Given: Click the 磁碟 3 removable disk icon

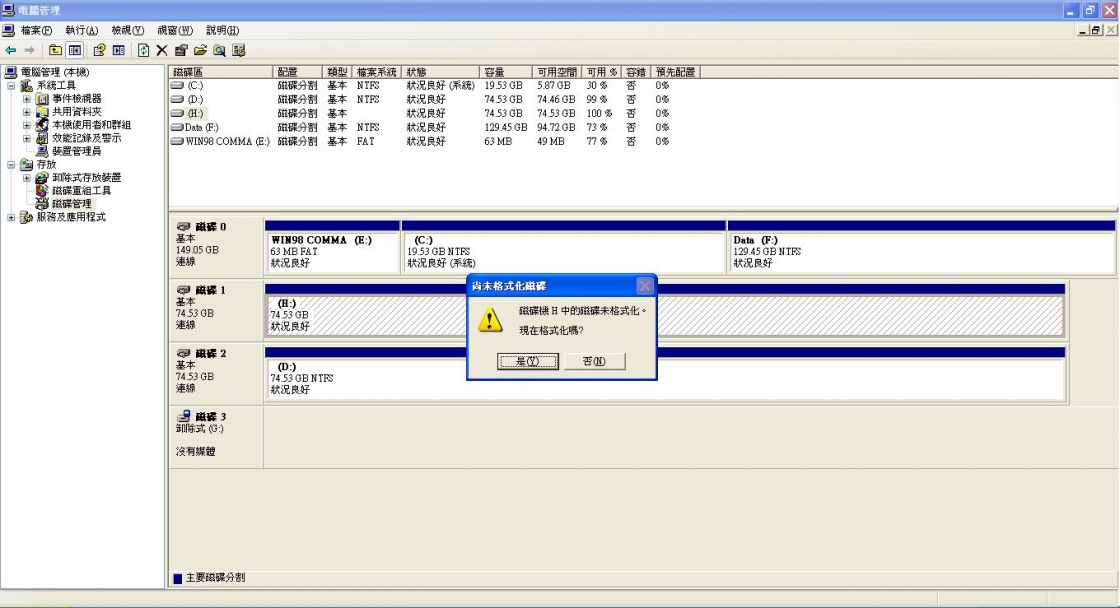Looking at the screenshot, I should click(184, 416).
